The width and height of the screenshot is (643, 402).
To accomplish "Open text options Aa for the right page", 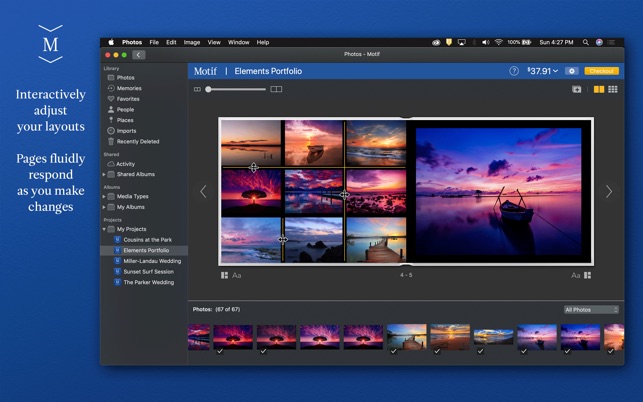I will tap(576, 275).
